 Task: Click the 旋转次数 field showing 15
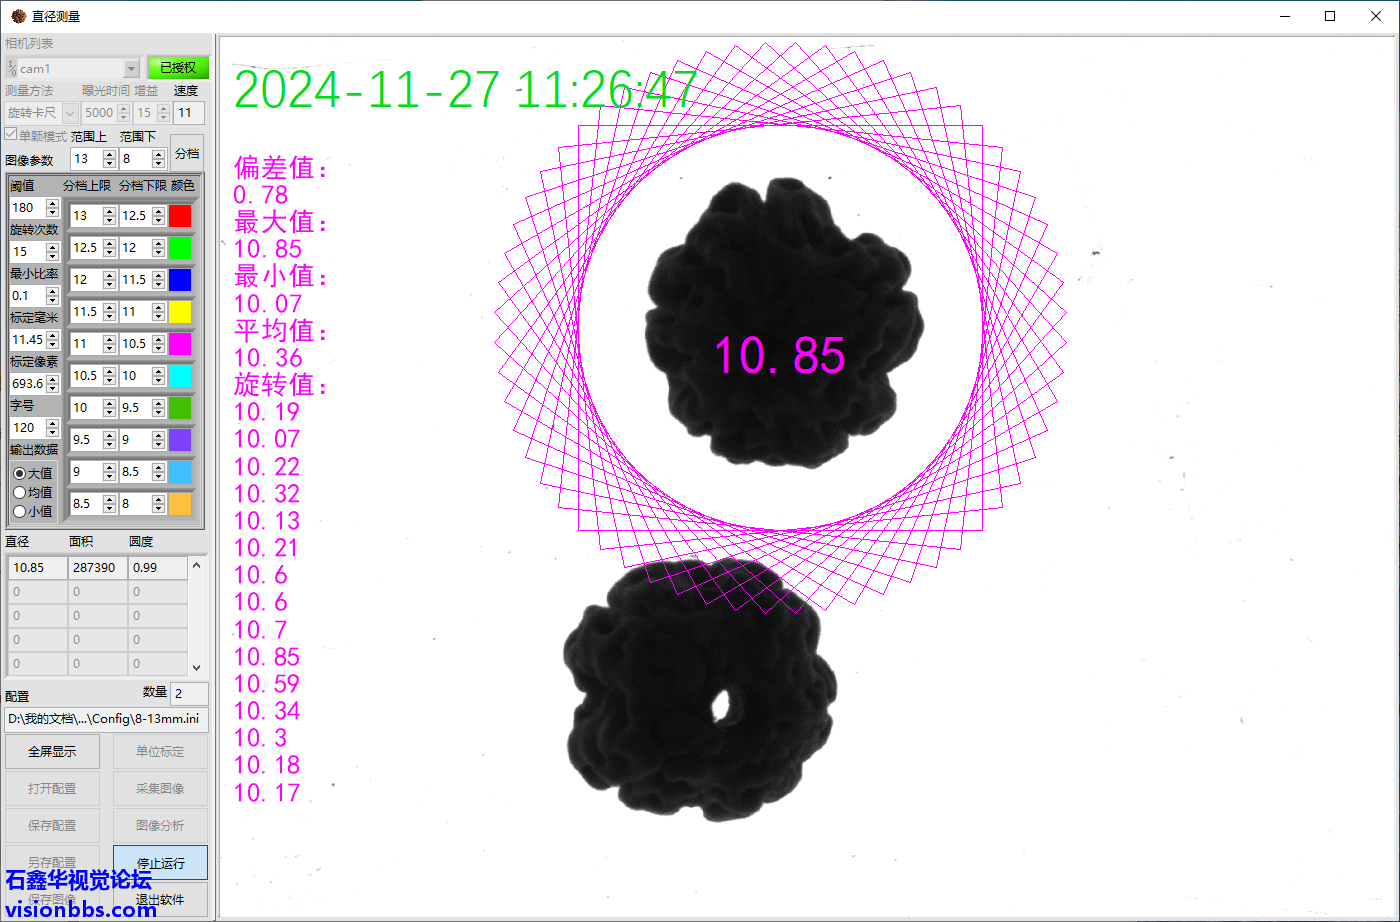click(x=27, y=251)
